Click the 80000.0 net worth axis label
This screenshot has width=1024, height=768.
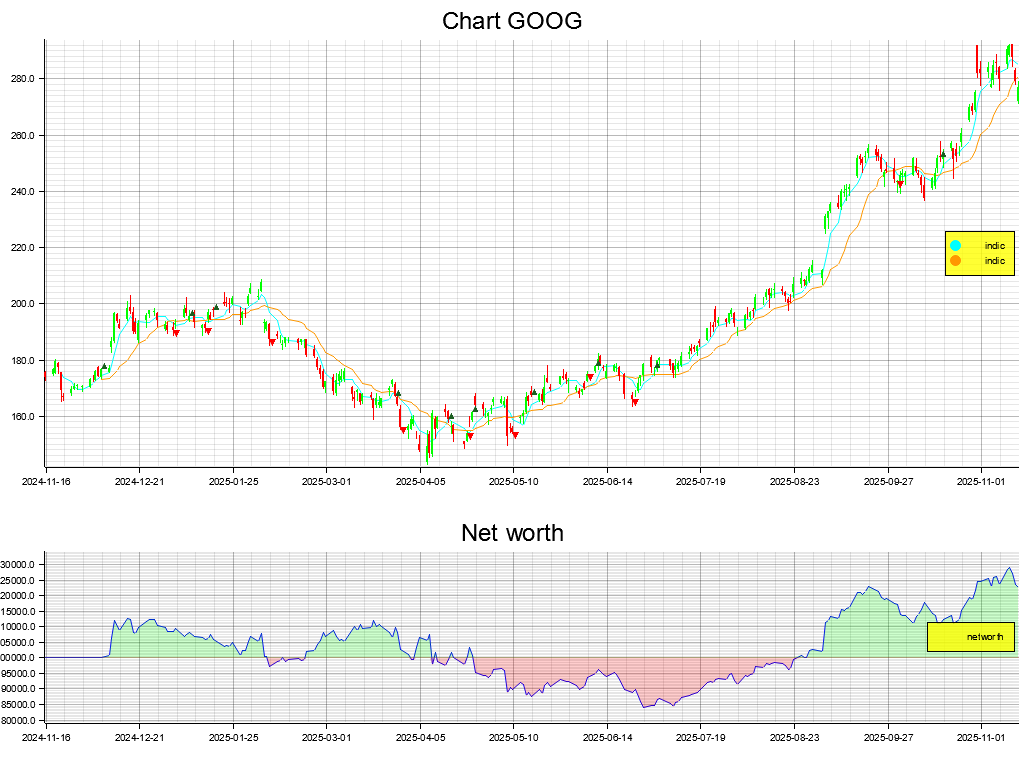pos(21,720)
